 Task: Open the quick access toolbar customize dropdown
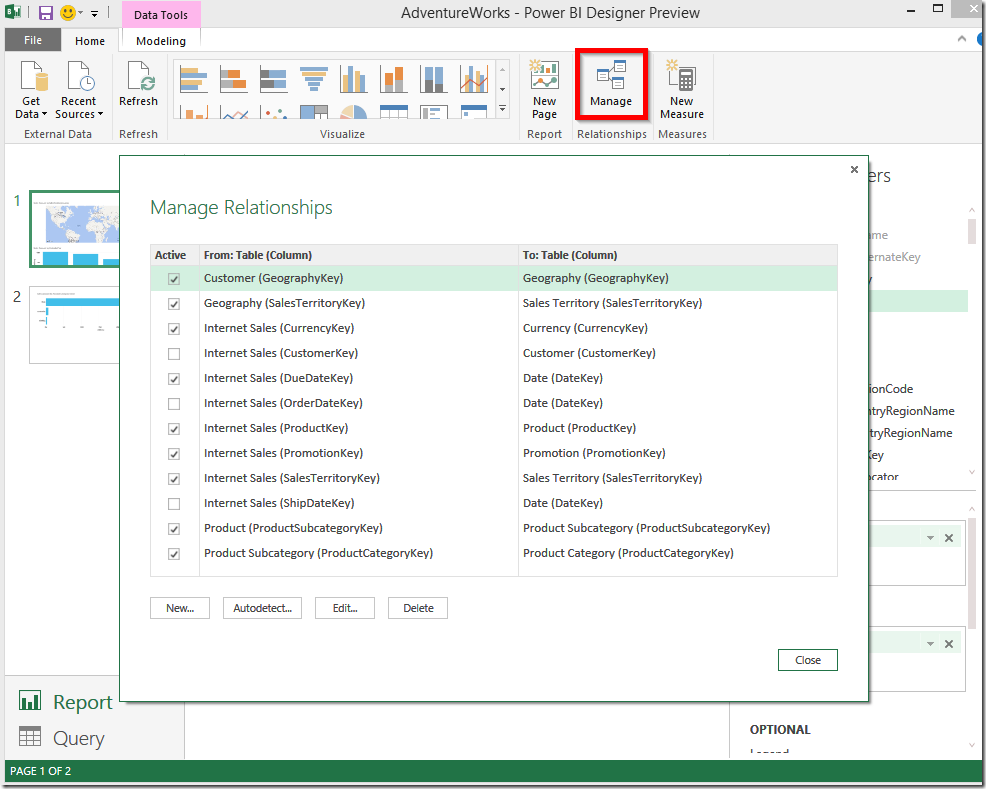pos(94,13)
